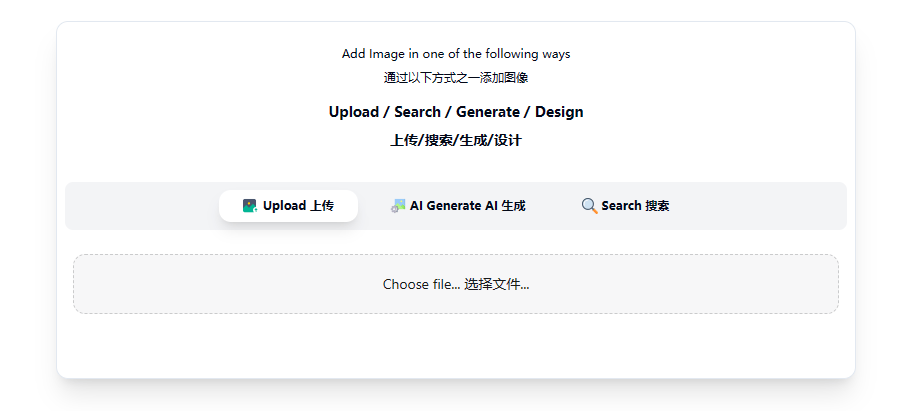
Task: Click the Choose file... 选择文件... field
Action: click(456, 284)
